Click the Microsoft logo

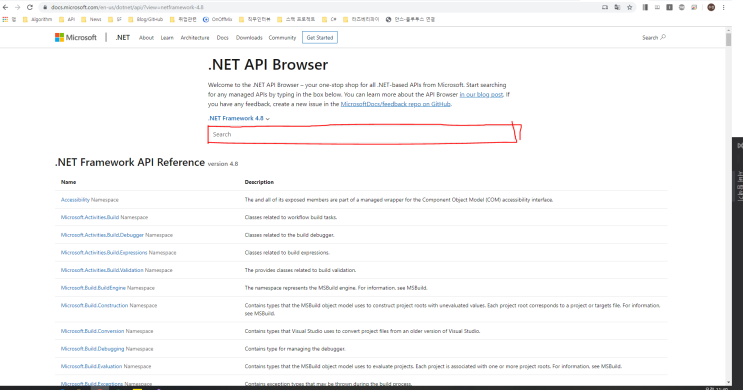pyautogui.click(x=76, y=37)
